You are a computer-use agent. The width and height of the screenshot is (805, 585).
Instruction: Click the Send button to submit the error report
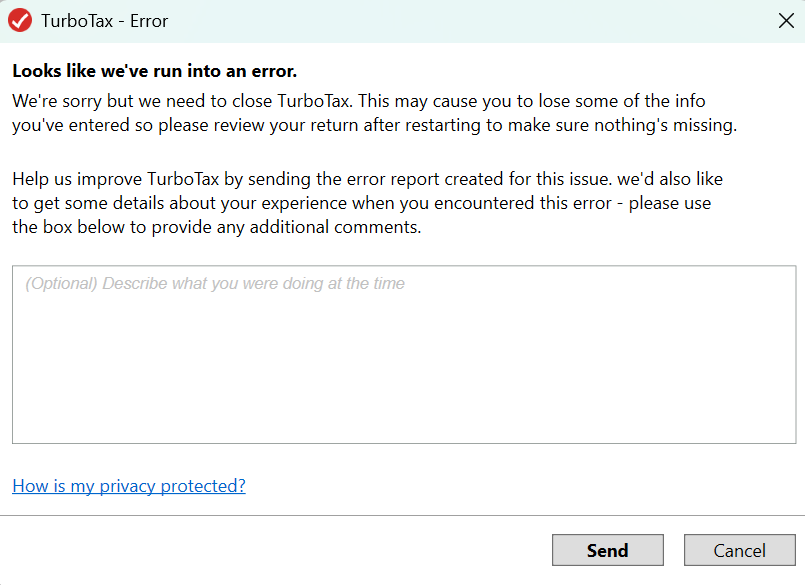[607, 550]
